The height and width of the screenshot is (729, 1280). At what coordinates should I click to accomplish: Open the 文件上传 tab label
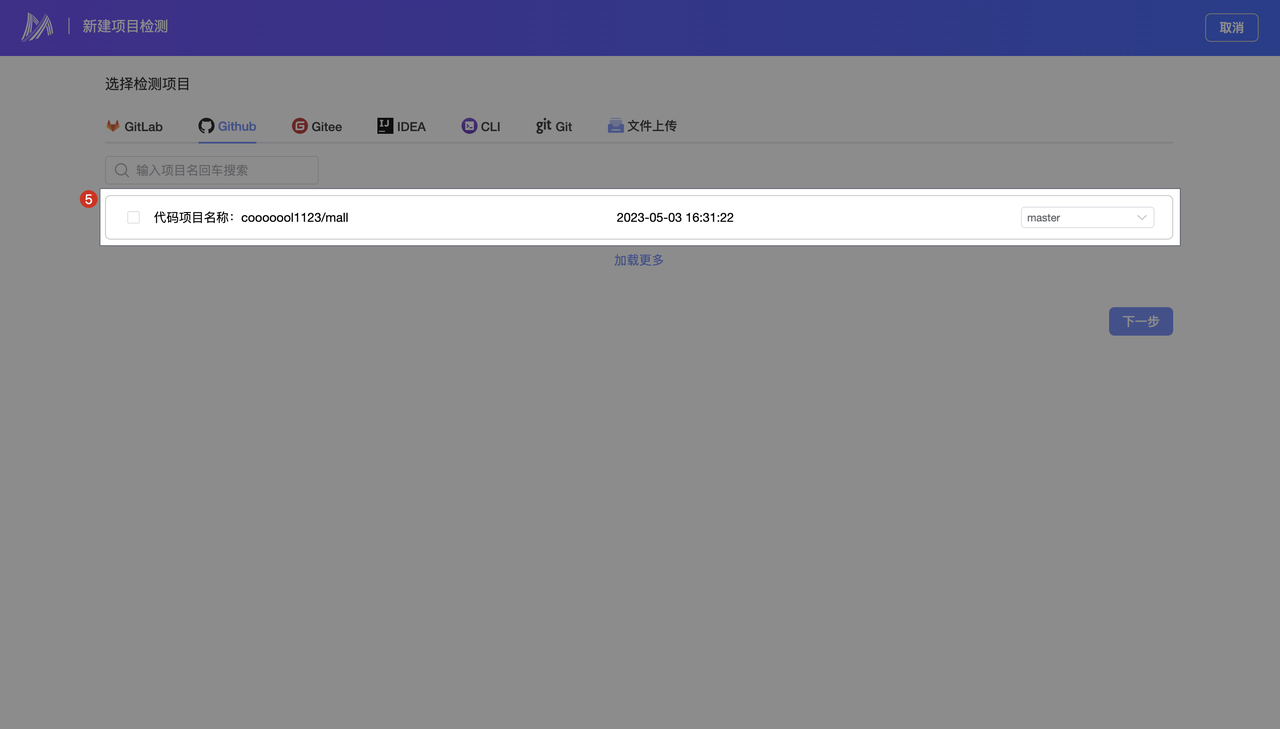pyautogui.click(x=652, y=126)
